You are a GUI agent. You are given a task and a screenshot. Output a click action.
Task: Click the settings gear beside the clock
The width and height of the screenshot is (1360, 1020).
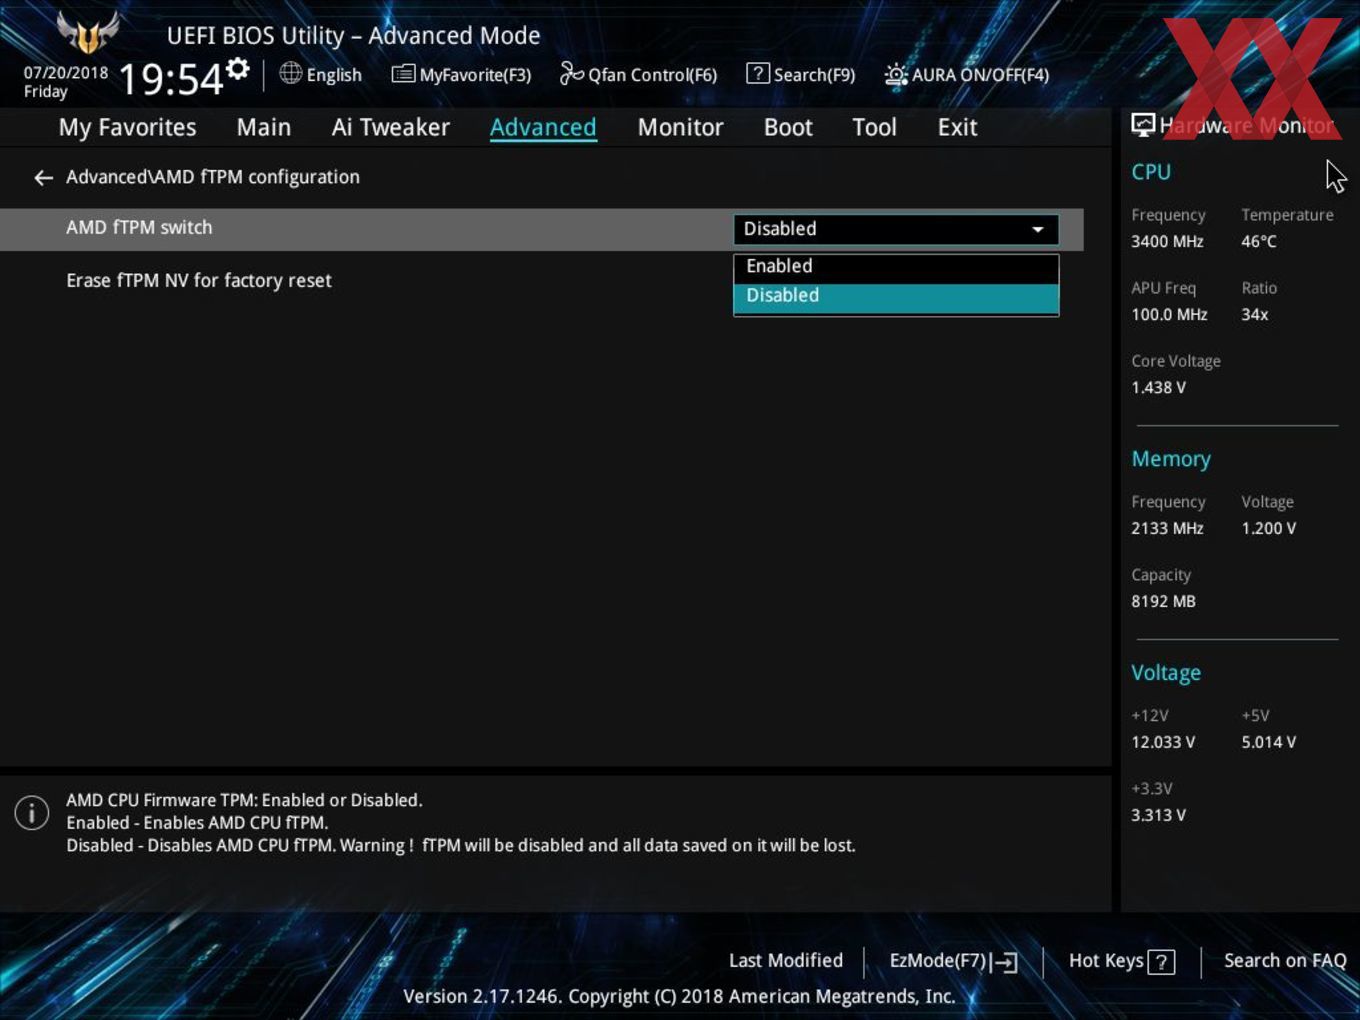coord(238,69)
